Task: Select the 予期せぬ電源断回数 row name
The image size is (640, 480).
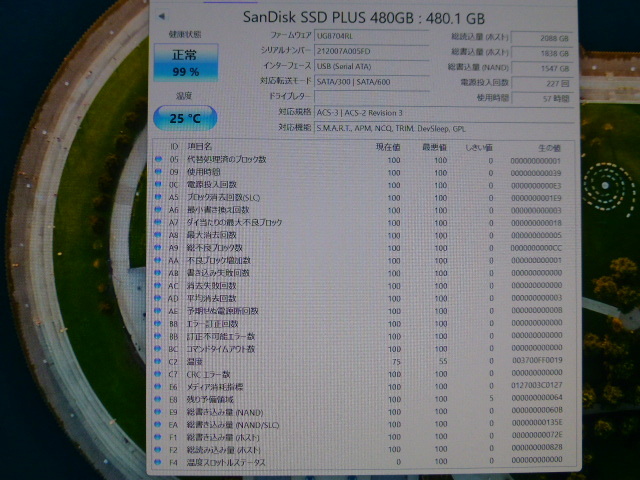Action: pos(222,311)
